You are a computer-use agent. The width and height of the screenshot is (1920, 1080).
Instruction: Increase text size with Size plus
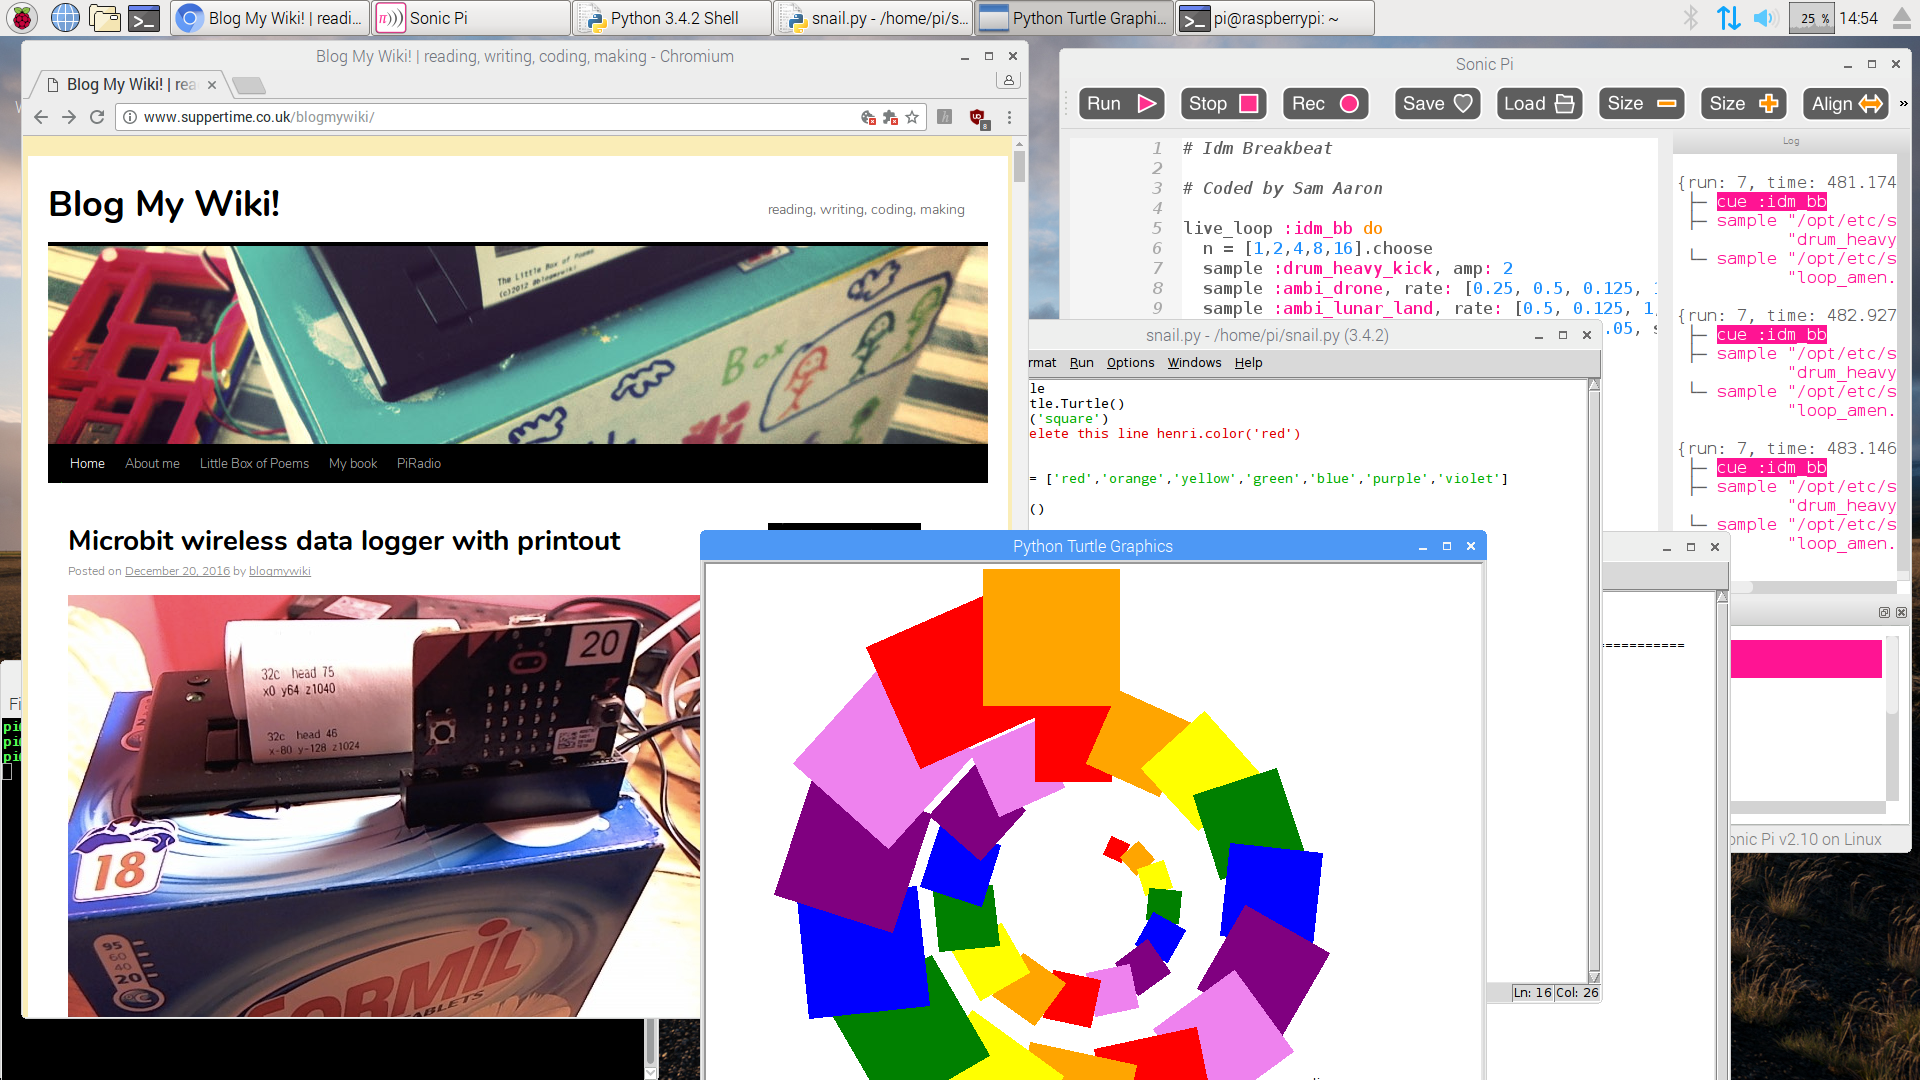click(x=1743, y=104)
